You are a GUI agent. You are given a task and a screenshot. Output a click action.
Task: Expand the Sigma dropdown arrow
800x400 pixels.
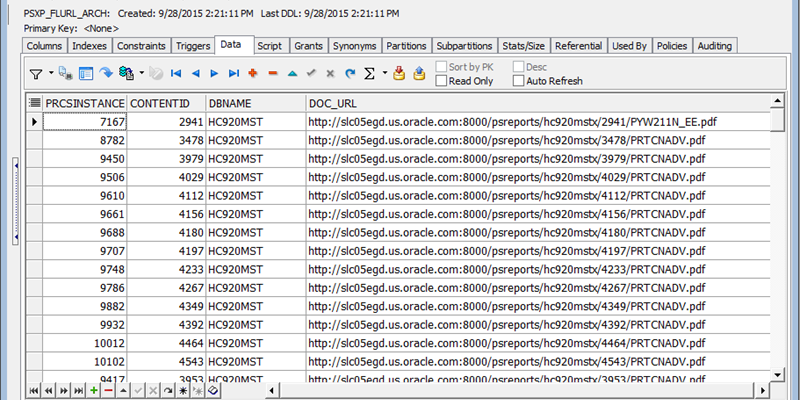point(385,73)
